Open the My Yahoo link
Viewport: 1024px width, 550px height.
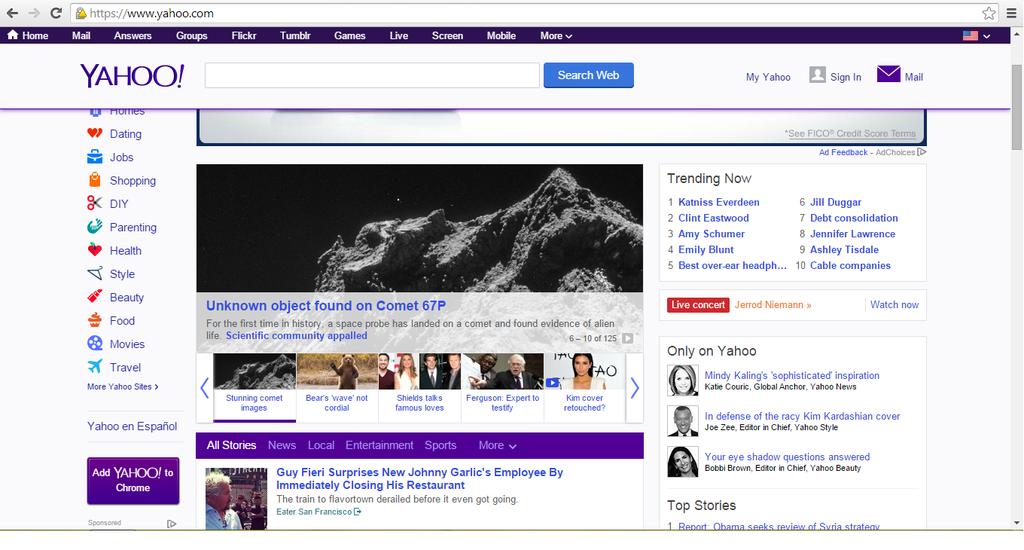(768, 77)
